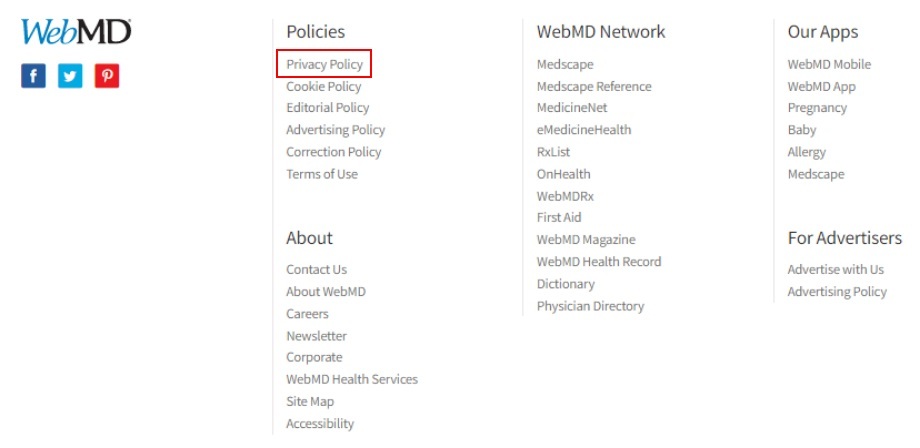The image size is (920, 448).
Task: Go to WebMD Magazine
Action: pos(586,240)
